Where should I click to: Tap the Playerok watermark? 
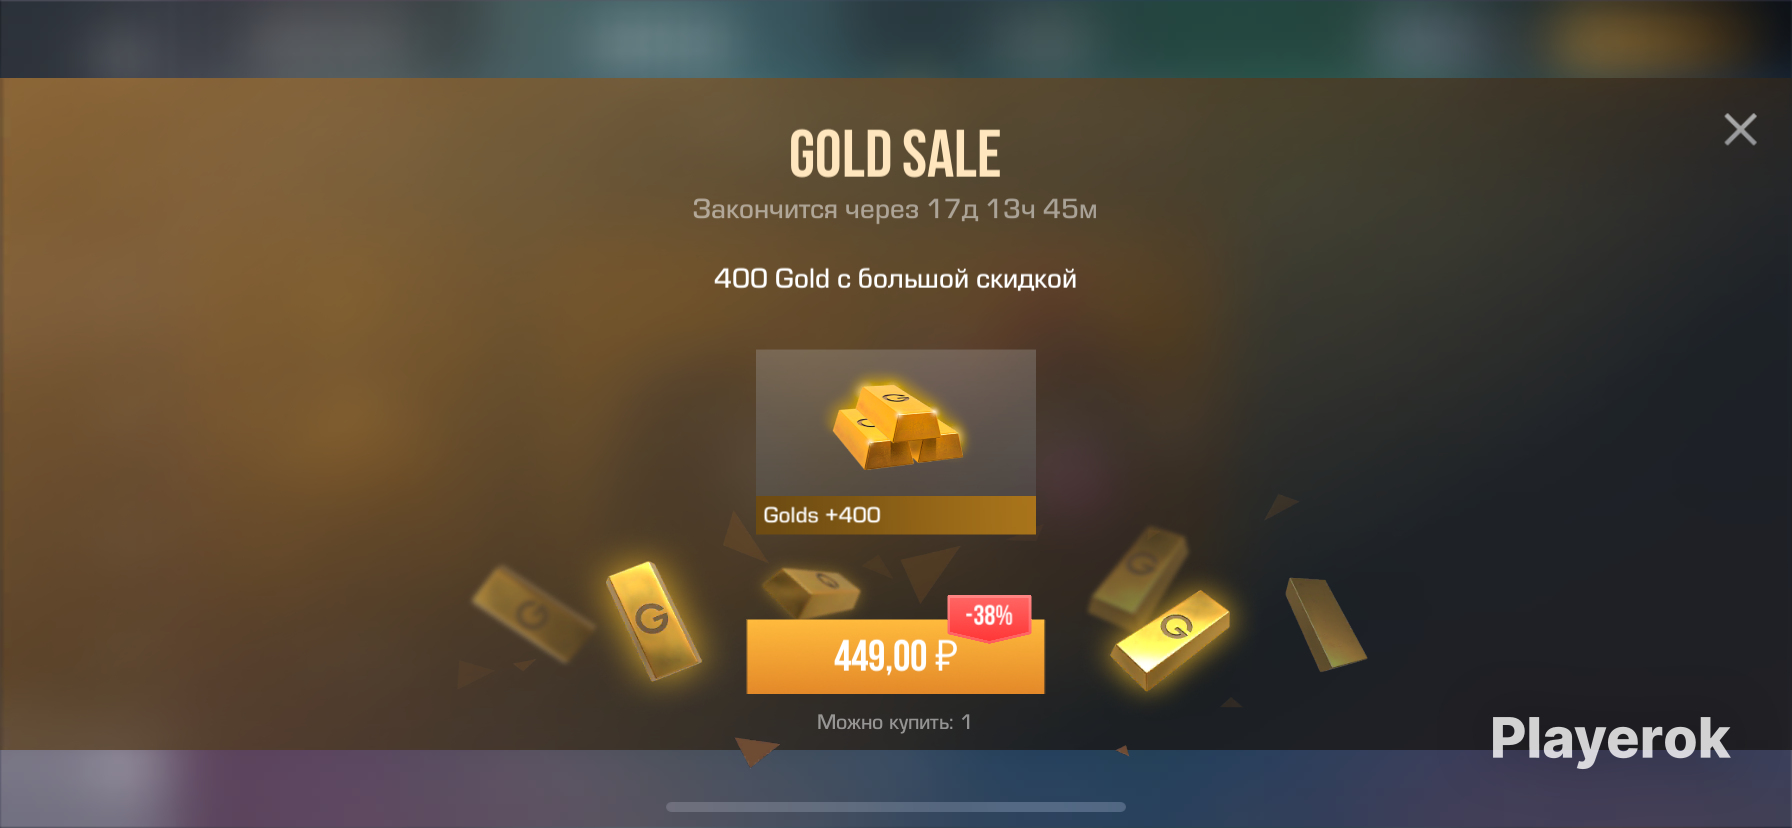tap(1610, 740)
